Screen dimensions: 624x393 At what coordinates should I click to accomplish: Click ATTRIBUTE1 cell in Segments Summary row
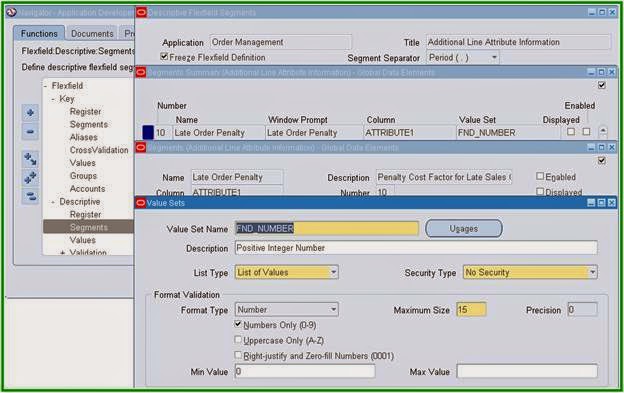(409, 132)
